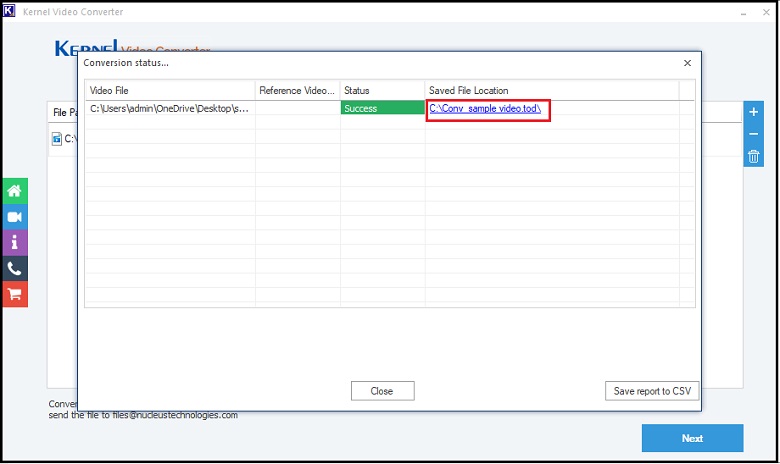Viewport: 780px width, 464px height.
Task: Open the Home sidebar icon
Action: 14,191
